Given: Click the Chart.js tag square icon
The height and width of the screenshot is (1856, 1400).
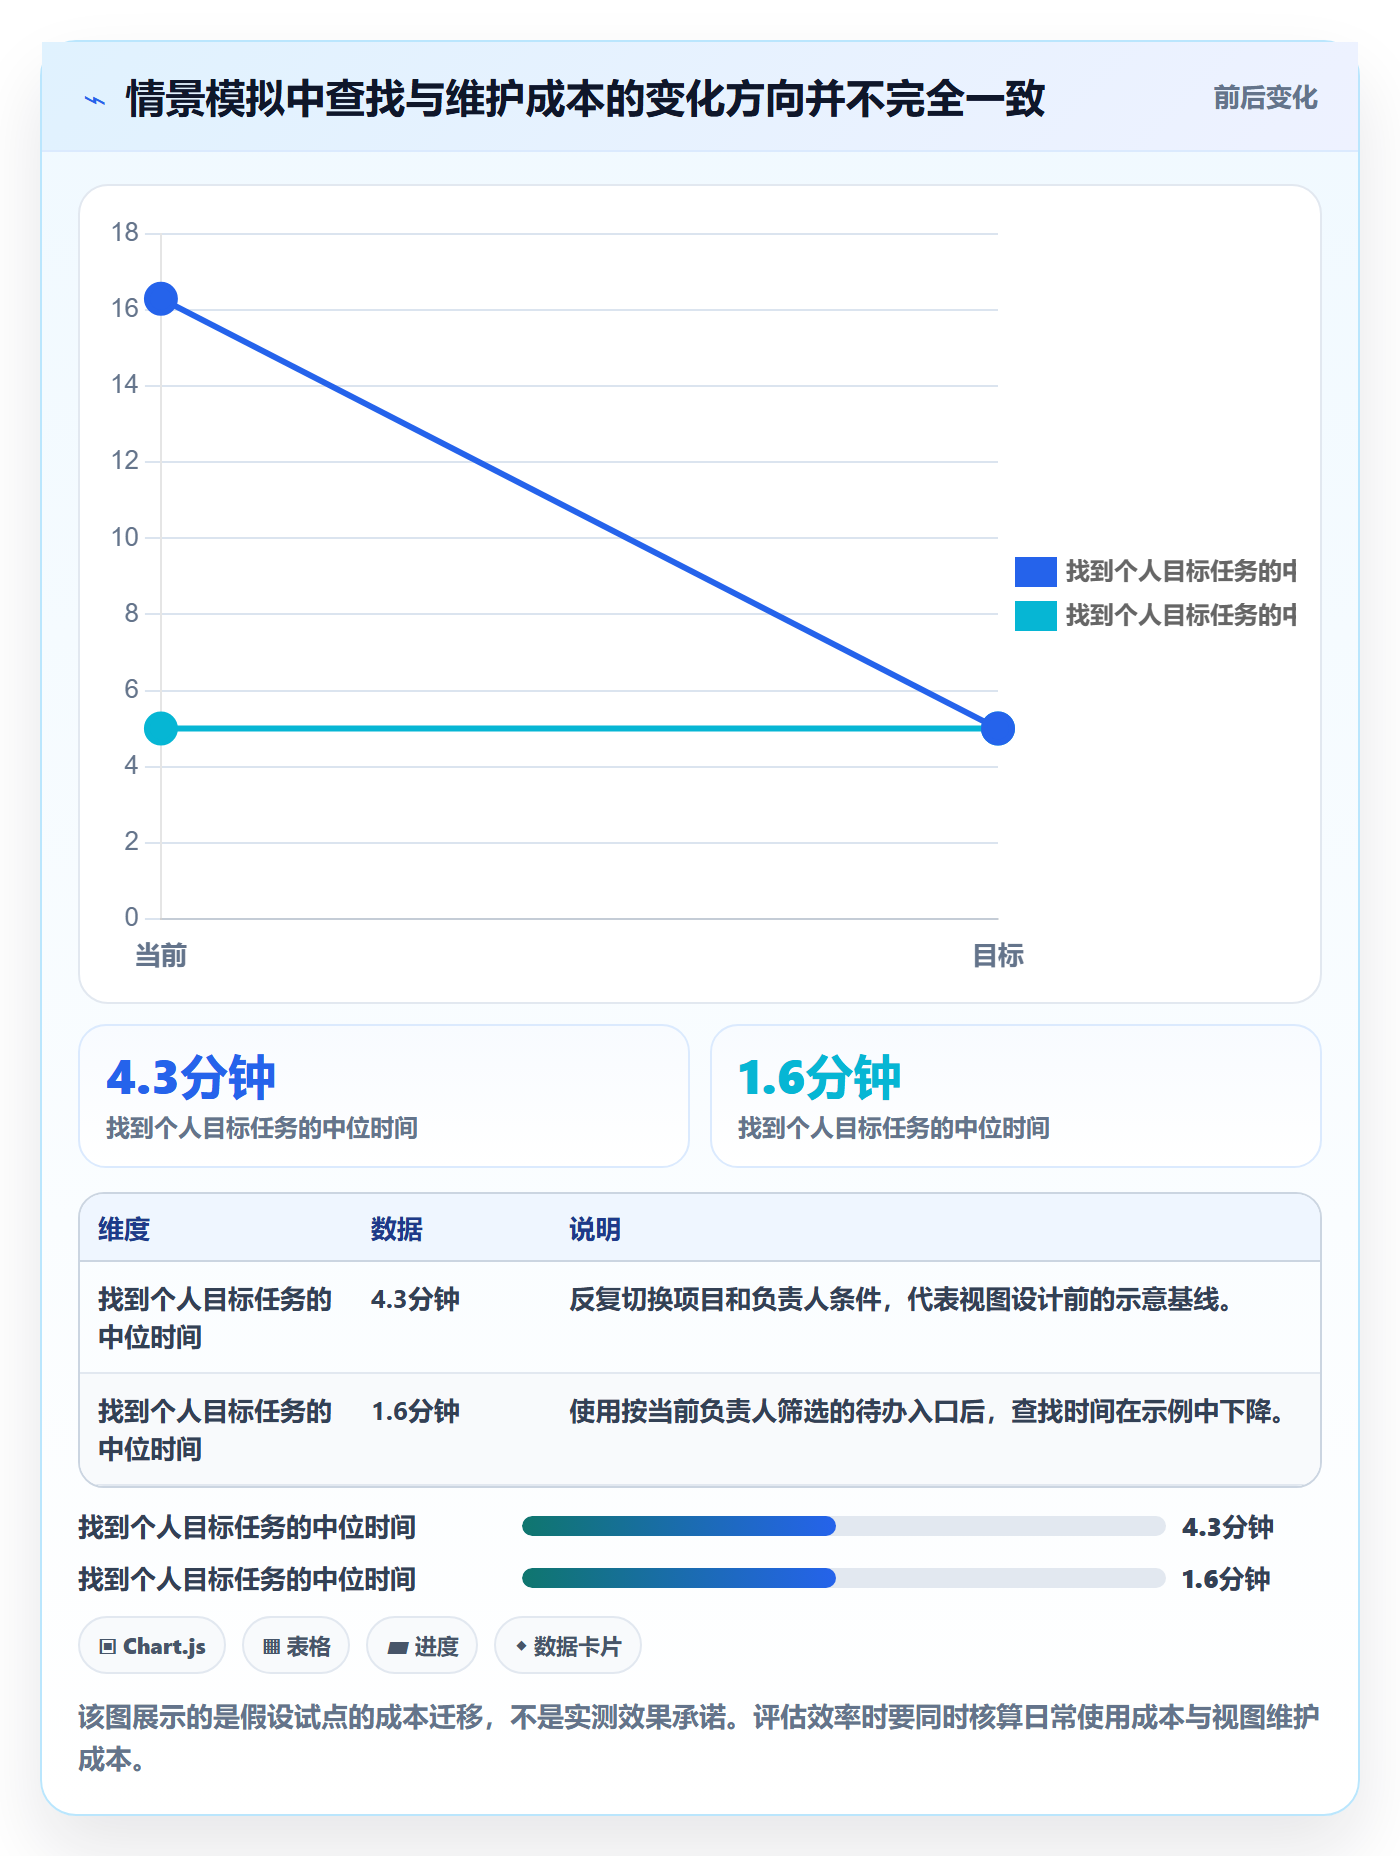Looking at the screenshot, I should (108, 1646).
